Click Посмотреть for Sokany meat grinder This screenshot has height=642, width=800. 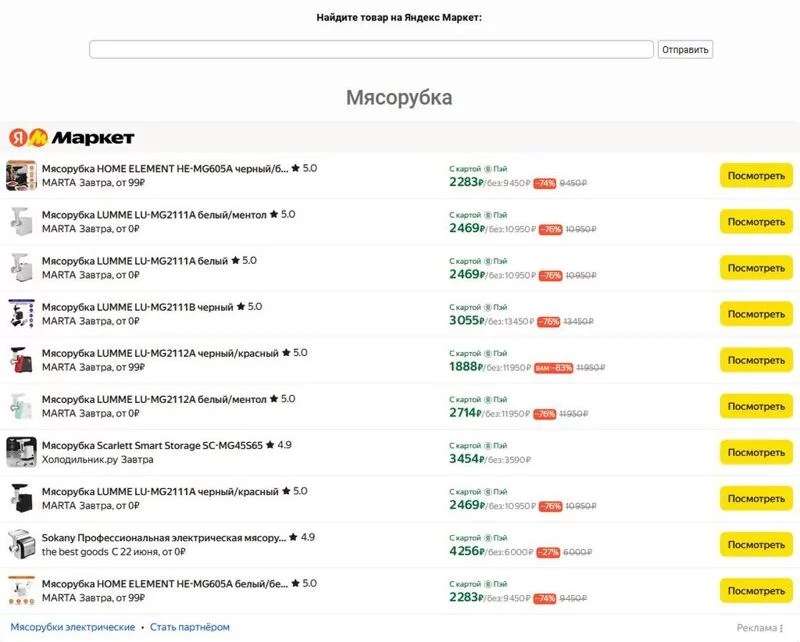[x=756, y=545]
